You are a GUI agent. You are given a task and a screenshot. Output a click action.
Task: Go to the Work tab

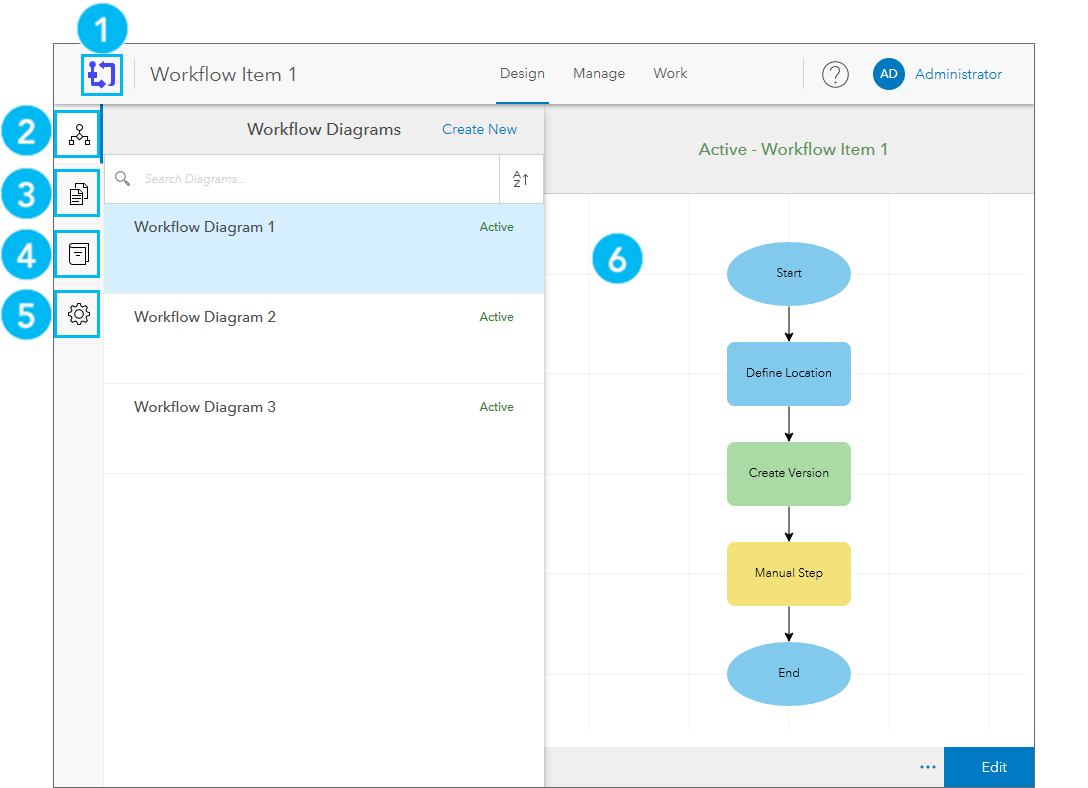coord(670,74)
